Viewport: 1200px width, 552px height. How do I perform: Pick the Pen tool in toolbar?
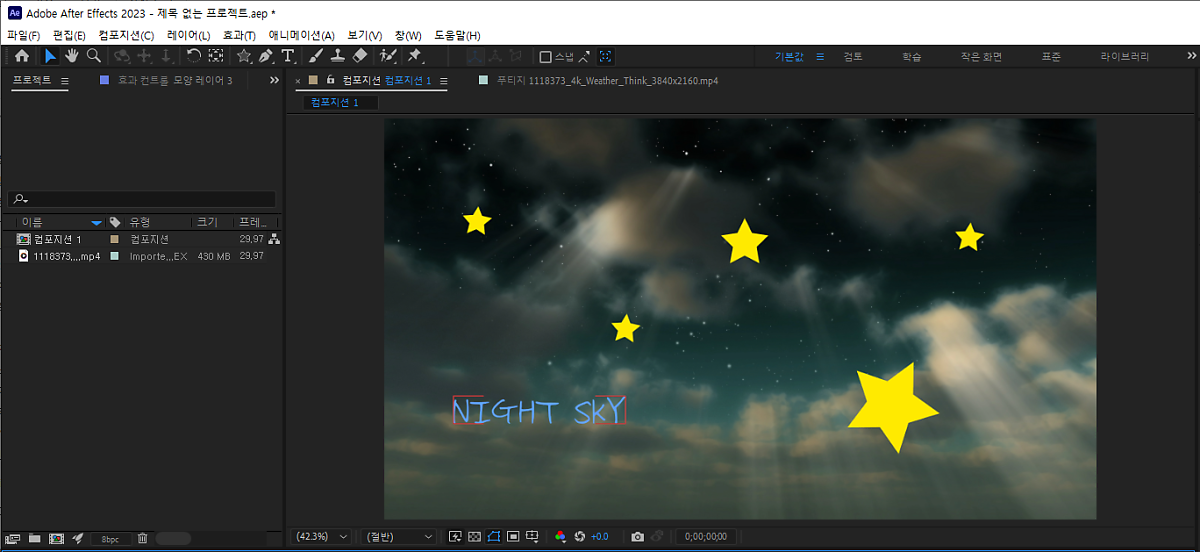coord(266,57)
